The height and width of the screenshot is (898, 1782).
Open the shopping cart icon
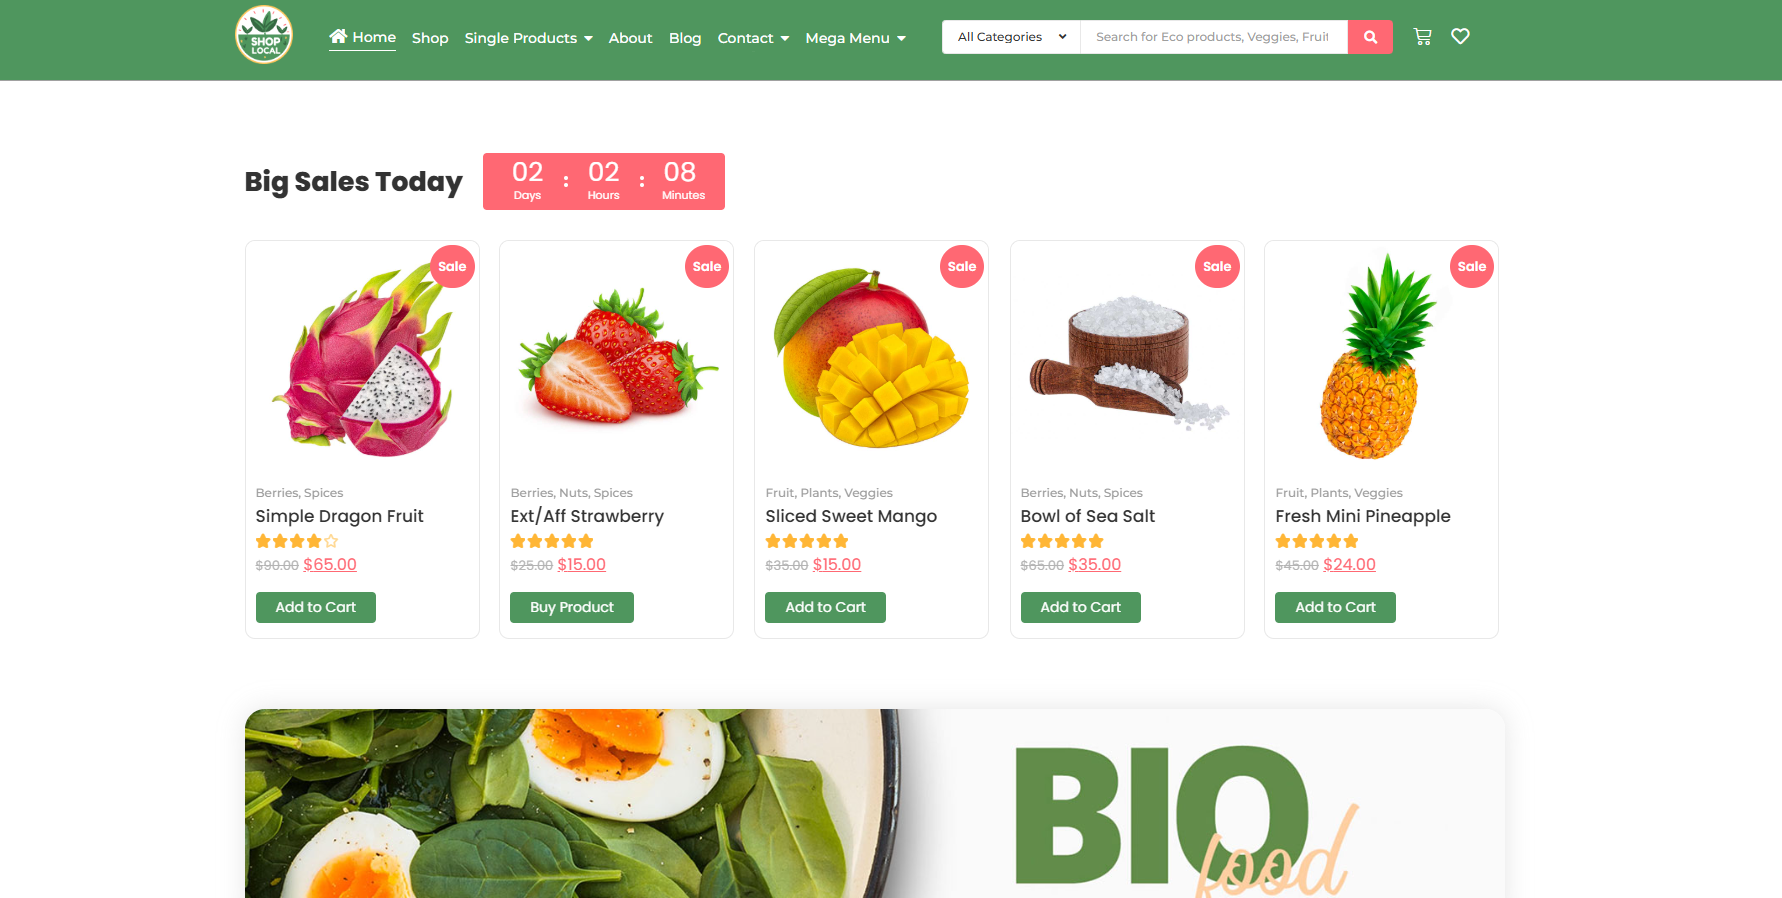[x=1422, y=37]
